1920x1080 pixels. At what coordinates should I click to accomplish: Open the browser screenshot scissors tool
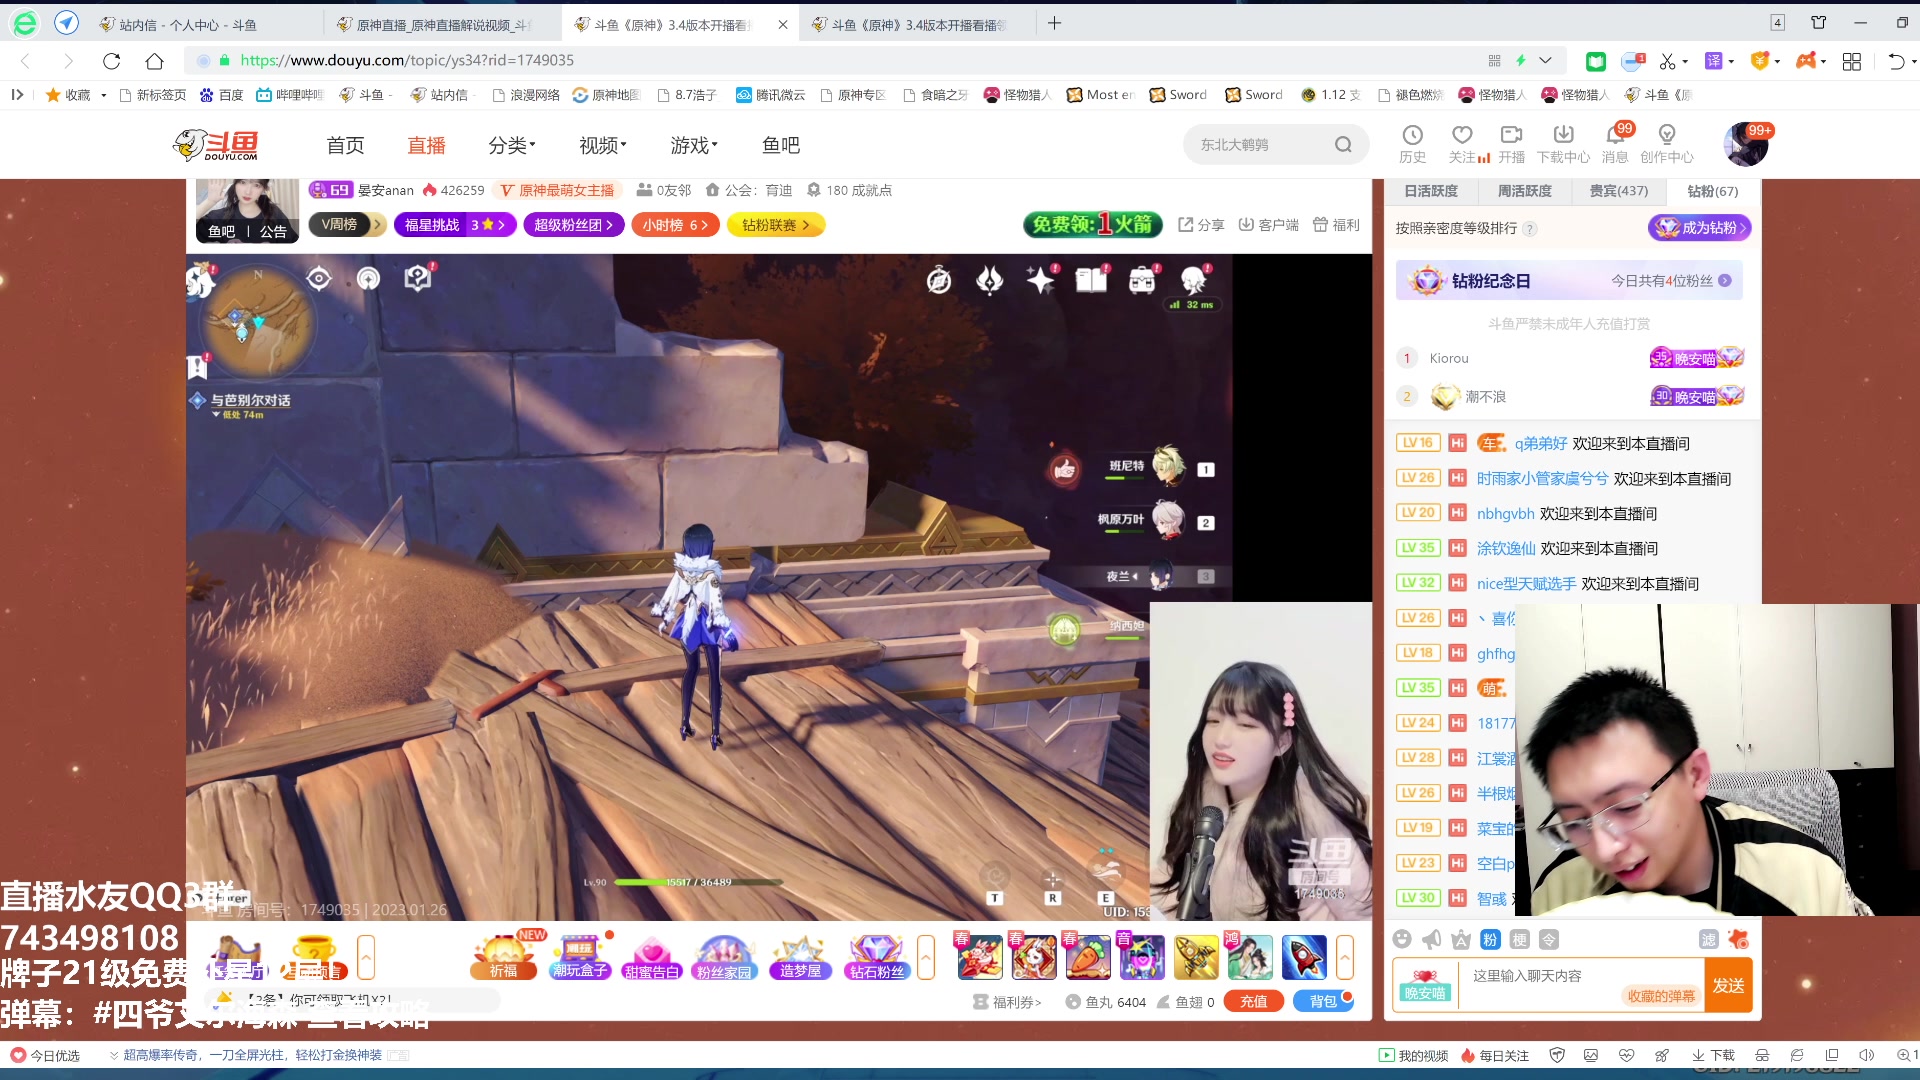point(1667,61)
